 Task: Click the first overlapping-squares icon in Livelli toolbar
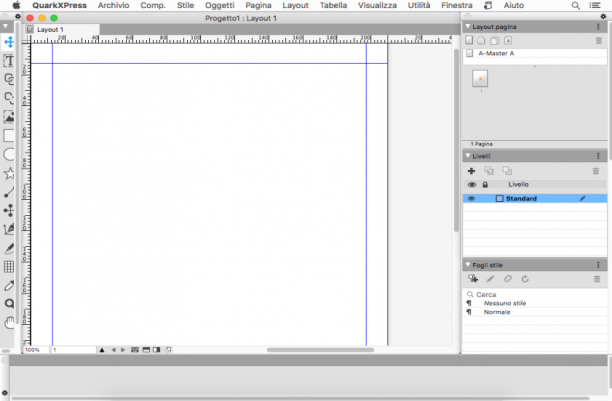coord(489,171)
